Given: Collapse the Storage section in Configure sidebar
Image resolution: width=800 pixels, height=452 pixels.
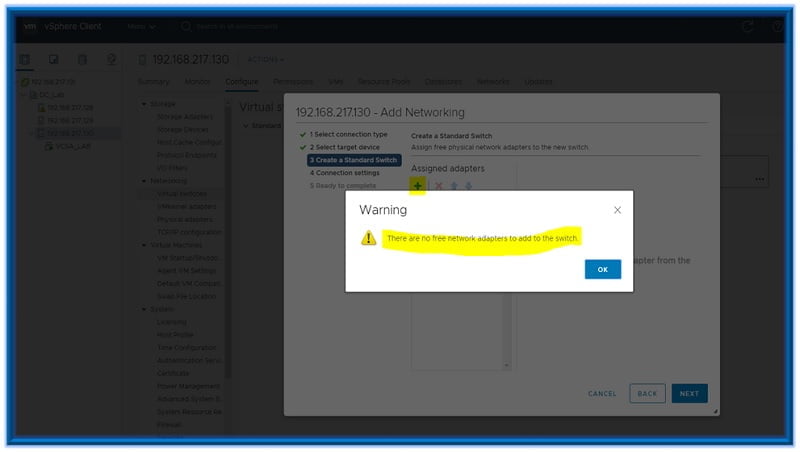Looking at the screenshot, I should pyautogui.click(x=144, y=104).
